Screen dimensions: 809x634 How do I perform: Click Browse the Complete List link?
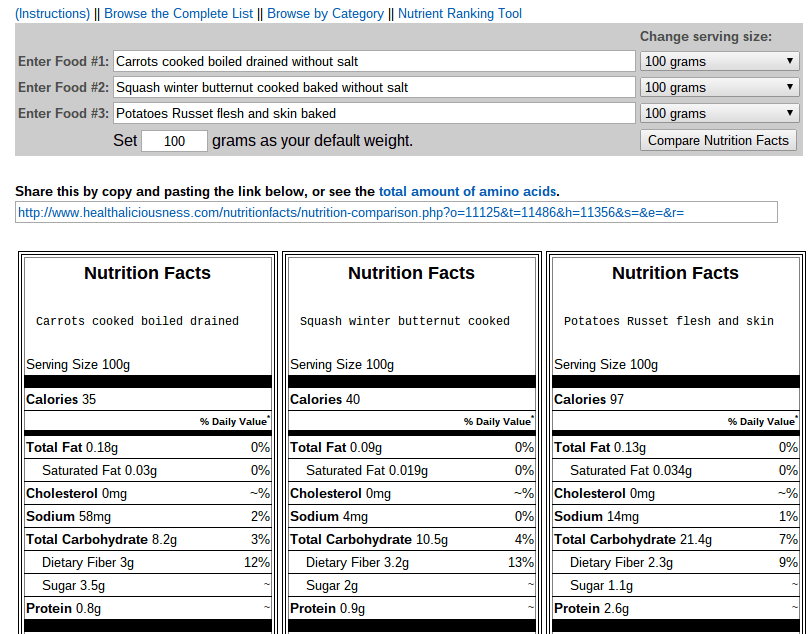(178, 14)
